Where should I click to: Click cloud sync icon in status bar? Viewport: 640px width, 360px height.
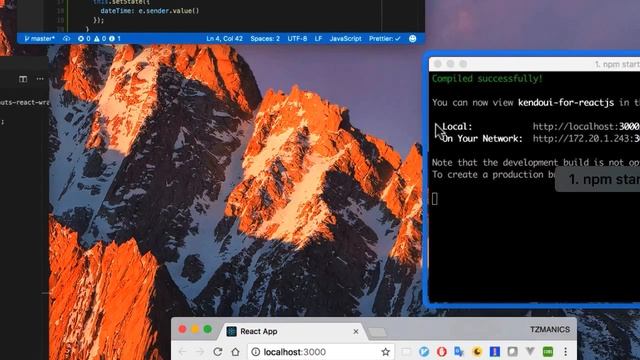[67, 39]
